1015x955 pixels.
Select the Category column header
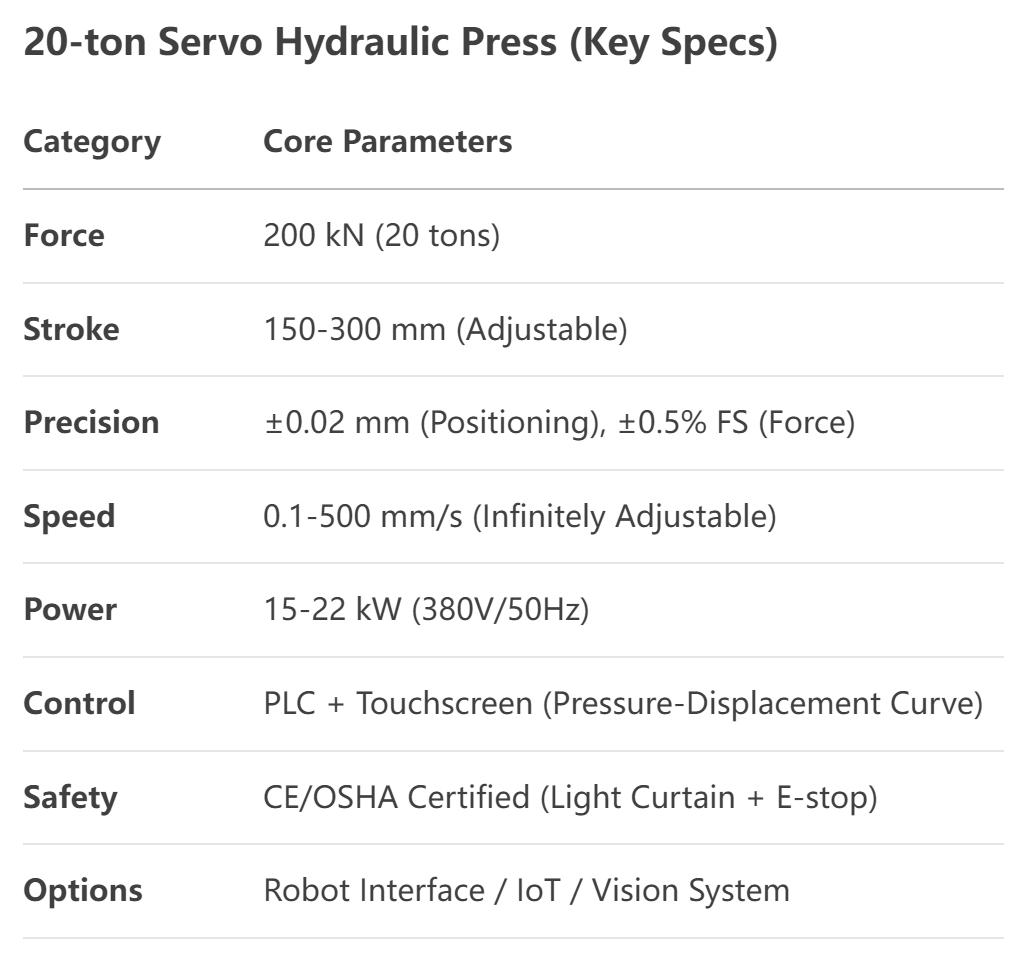click(93, 142)
